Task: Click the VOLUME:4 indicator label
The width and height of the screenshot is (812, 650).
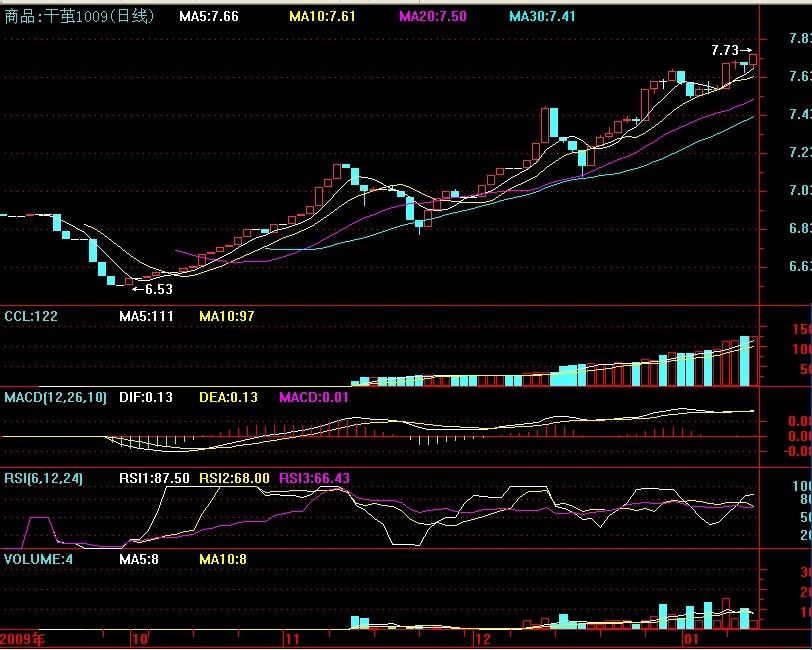Action: pyautogui.click(x=38, y=558)
